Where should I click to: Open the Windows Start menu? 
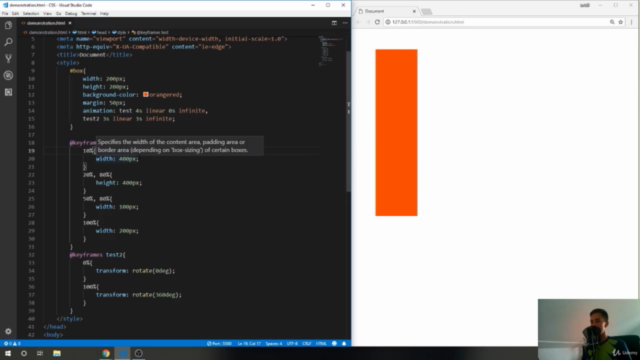pyautogui.click(x=8, y=353)
